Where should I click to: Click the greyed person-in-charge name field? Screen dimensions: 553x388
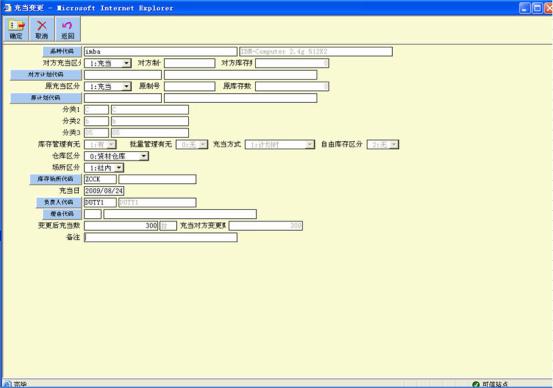pos(157,202)
